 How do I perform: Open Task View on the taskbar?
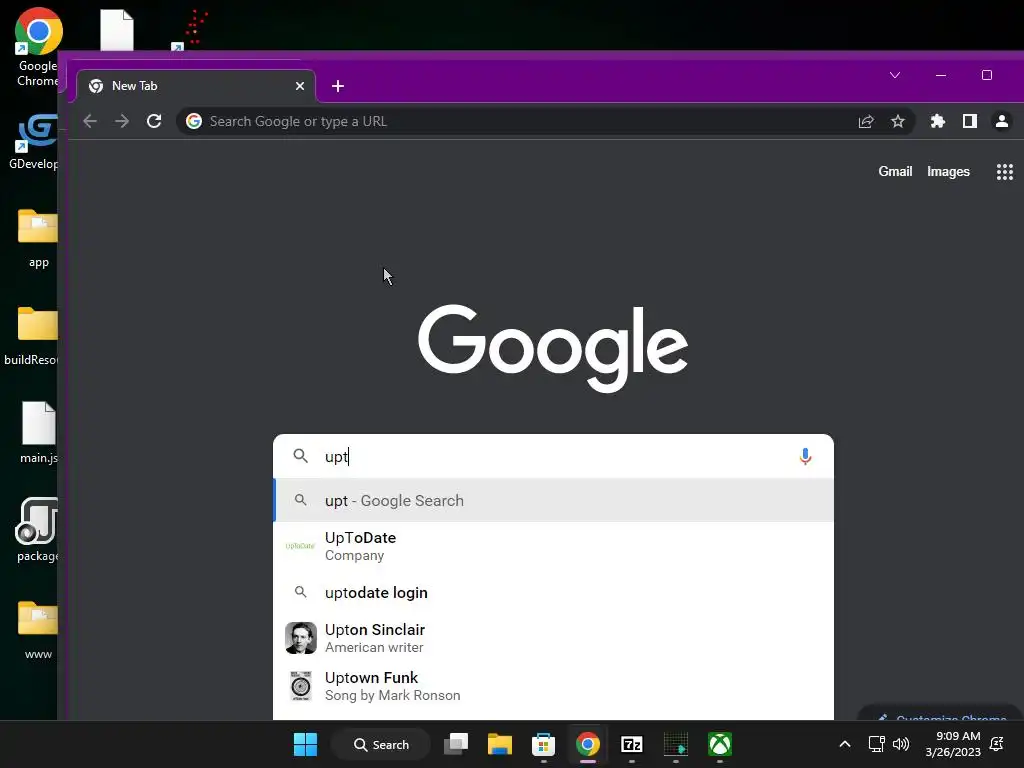456,744
